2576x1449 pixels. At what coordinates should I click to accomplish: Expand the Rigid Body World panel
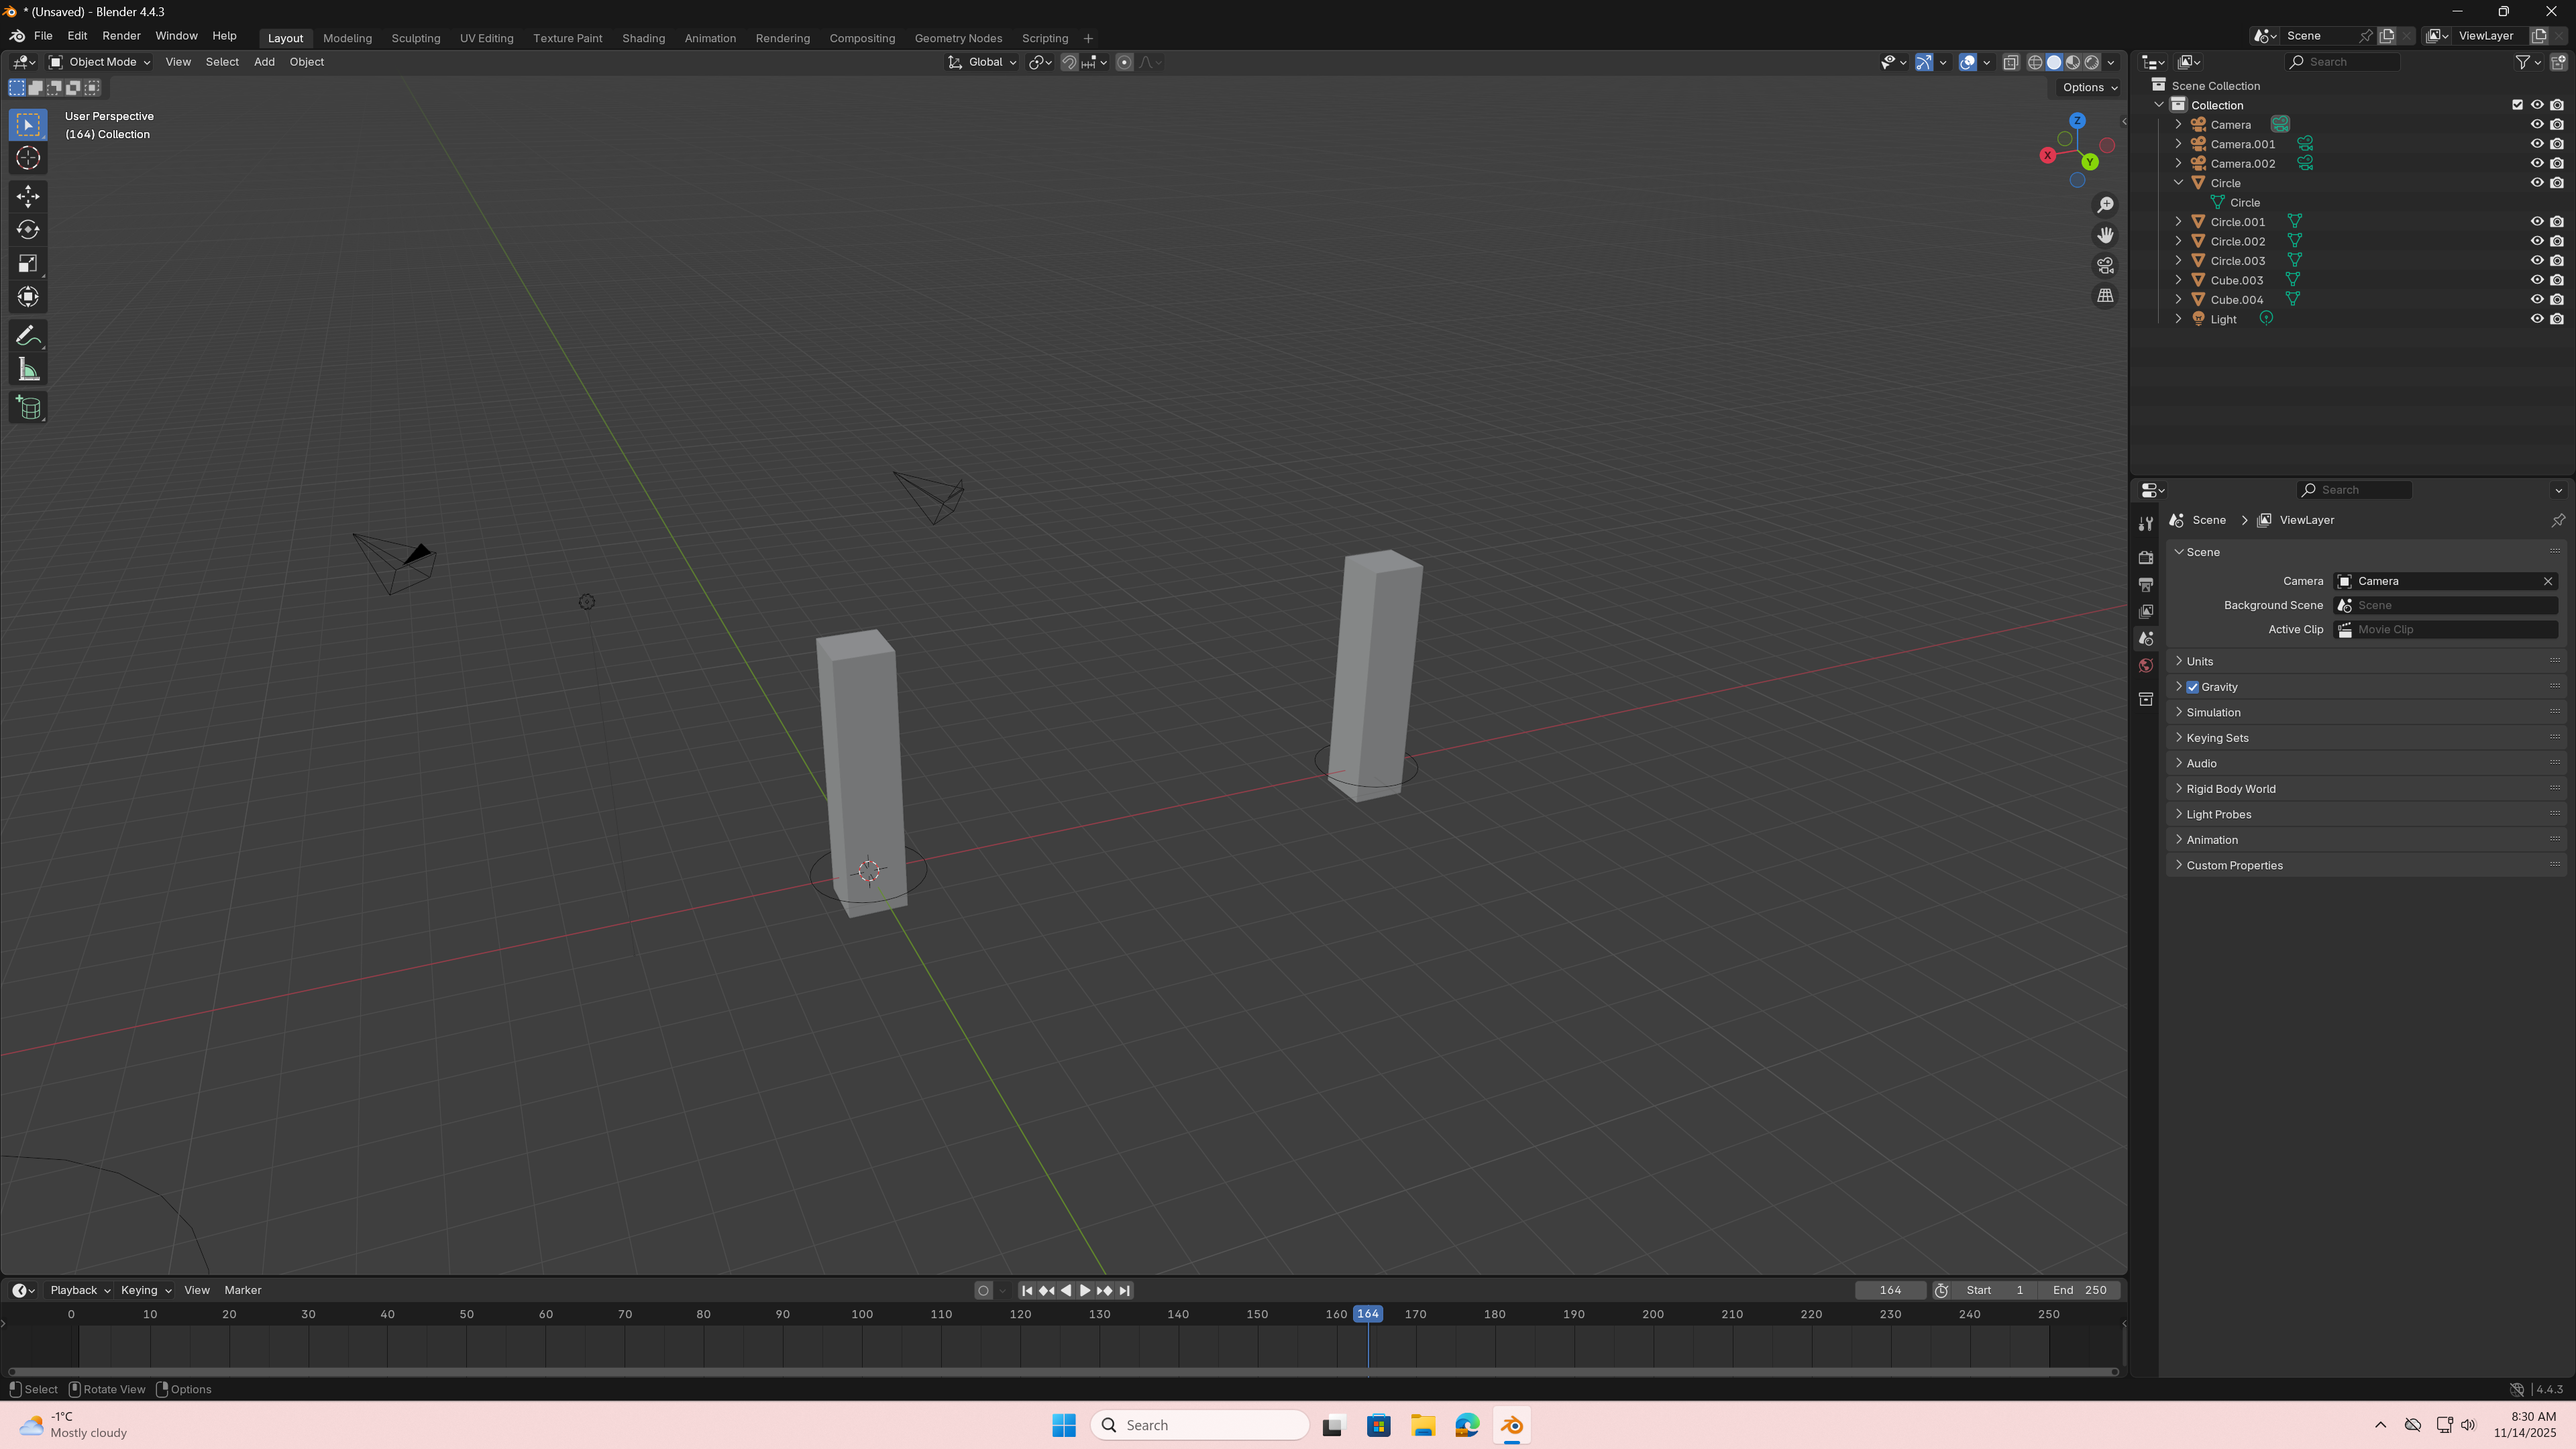pyautogui.click(x=2230, y=789)
